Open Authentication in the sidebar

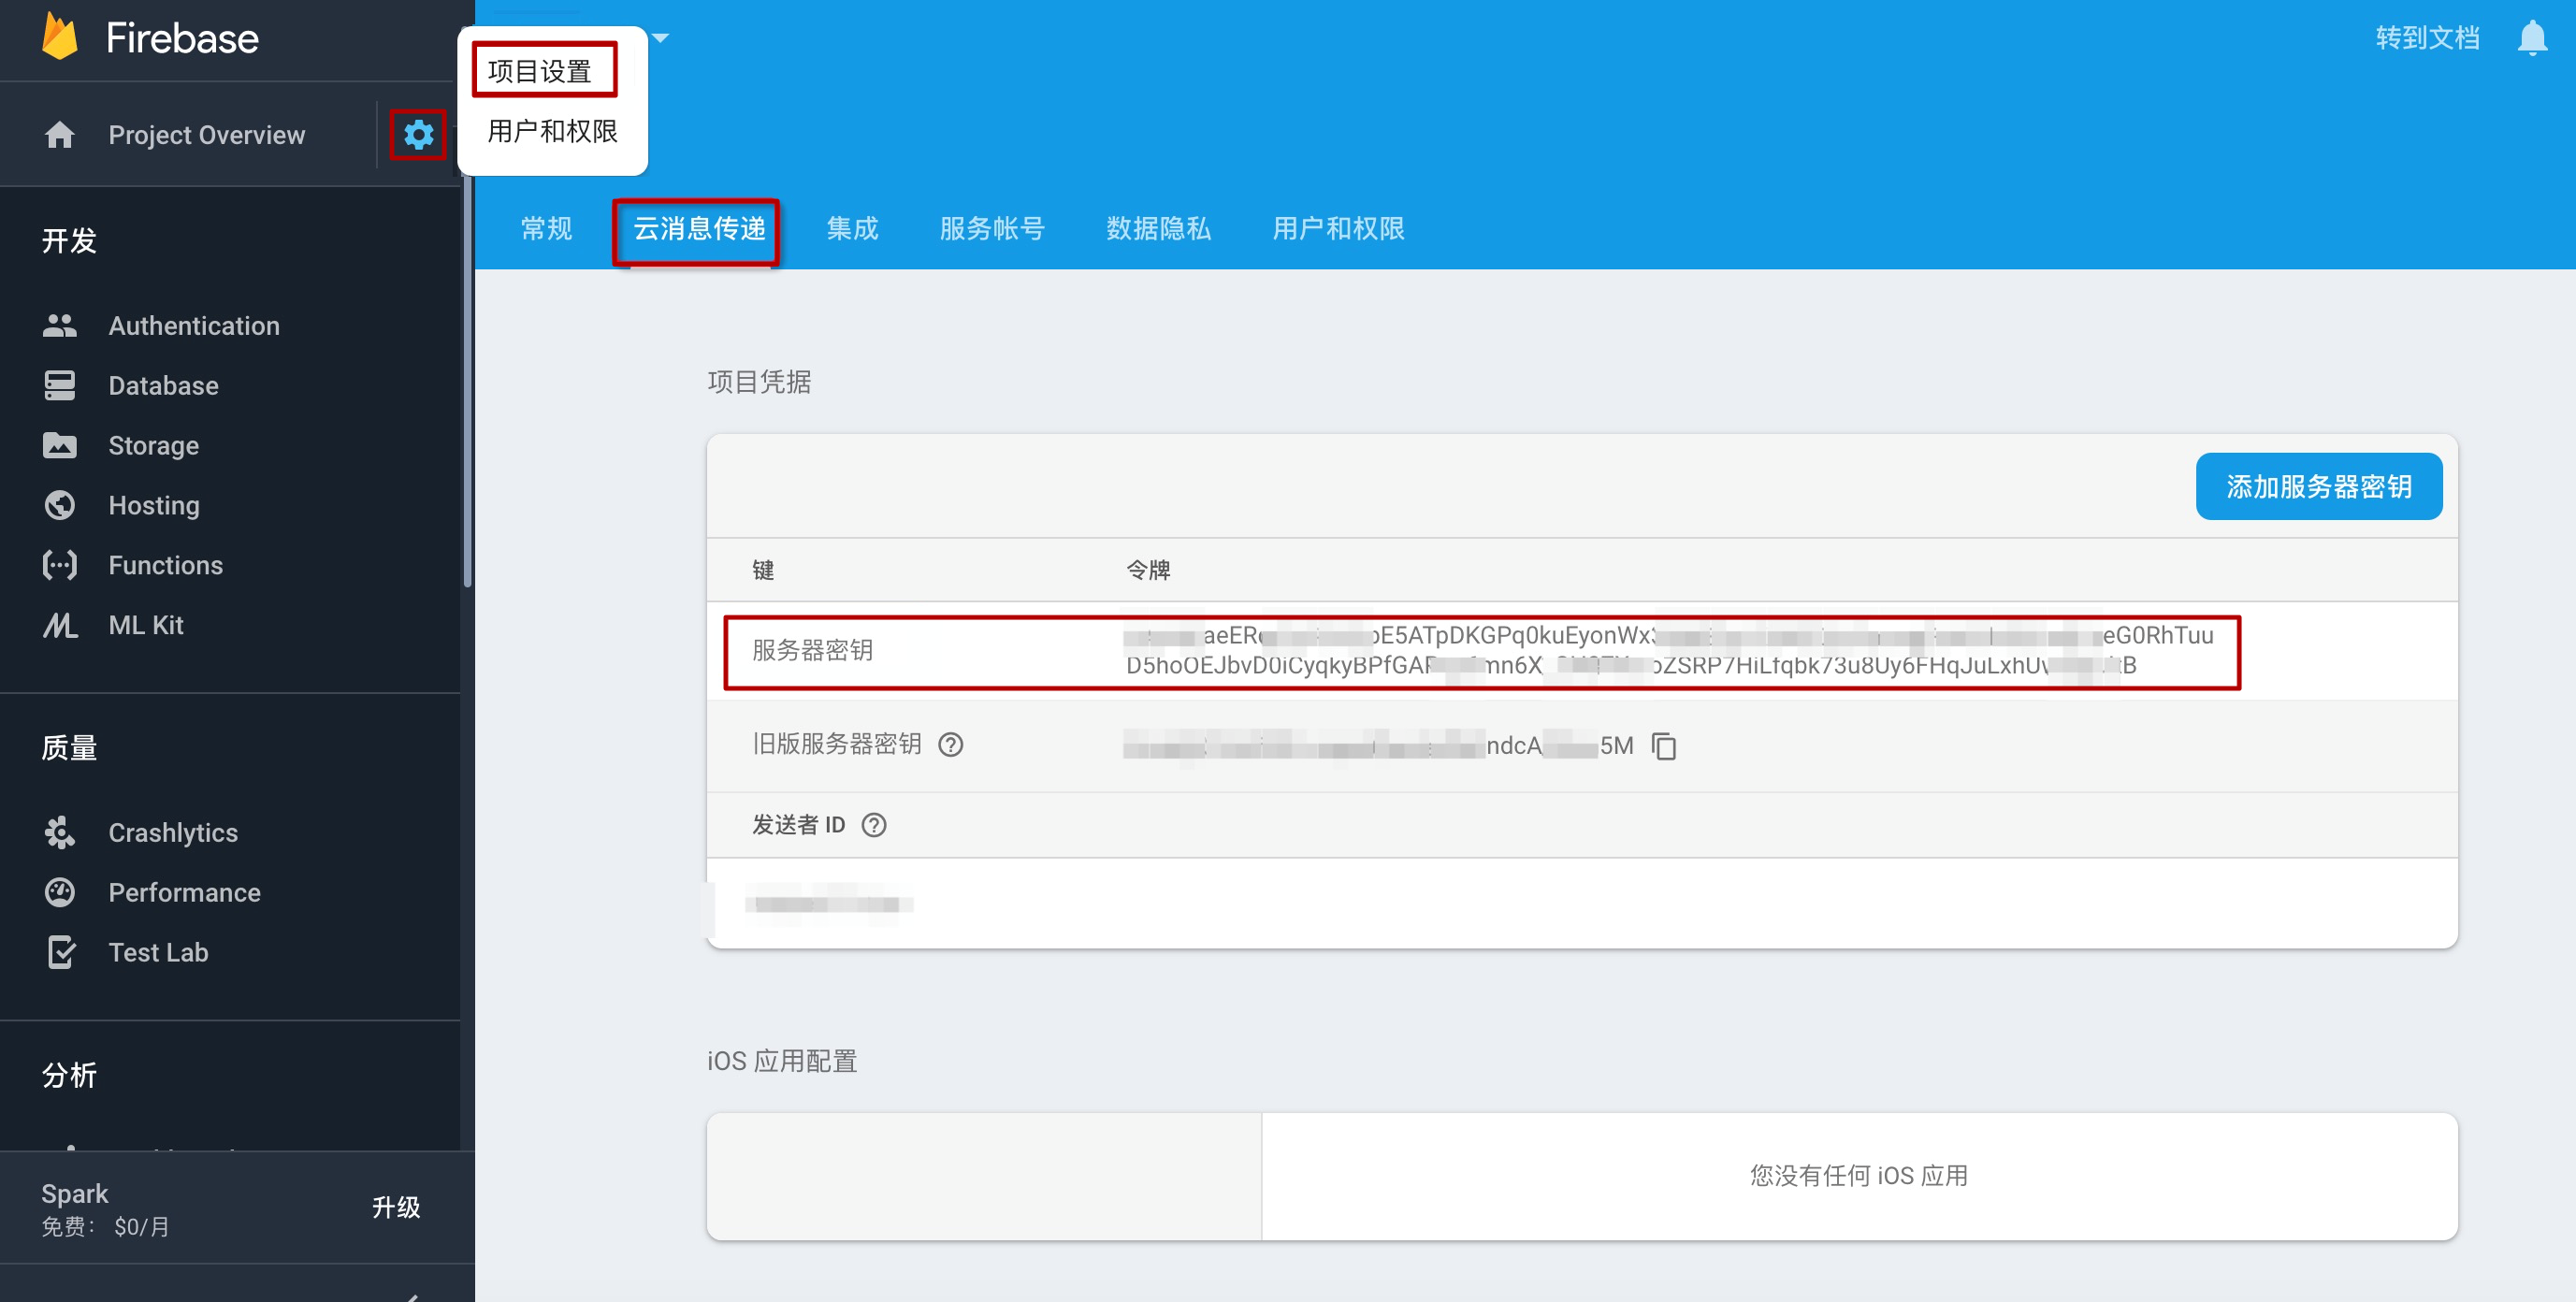194,325
